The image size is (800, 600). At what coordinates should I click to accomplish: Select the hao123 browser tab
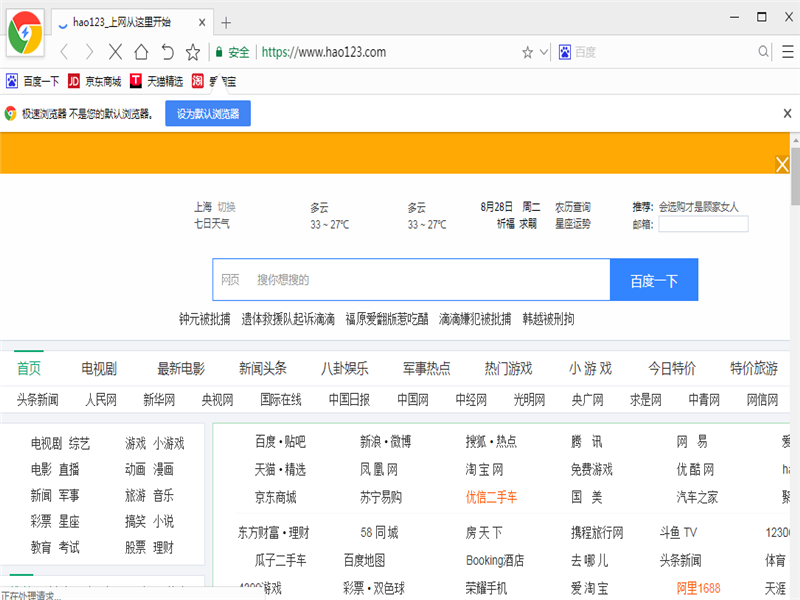point(131,22)
